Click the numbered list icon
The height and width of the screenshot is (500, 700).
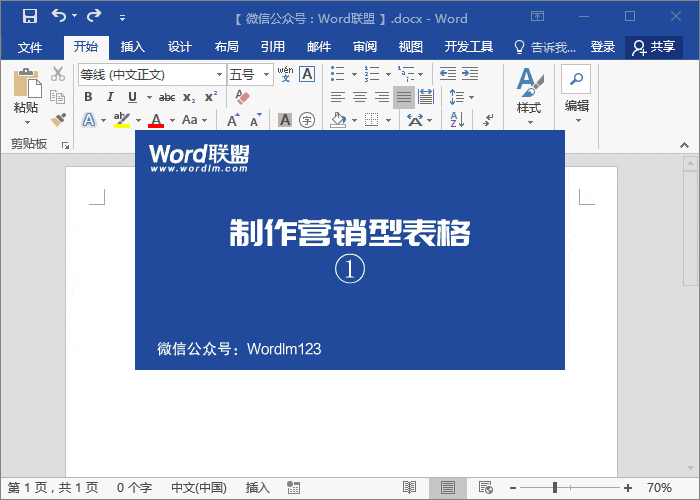(x=371, y=74)
